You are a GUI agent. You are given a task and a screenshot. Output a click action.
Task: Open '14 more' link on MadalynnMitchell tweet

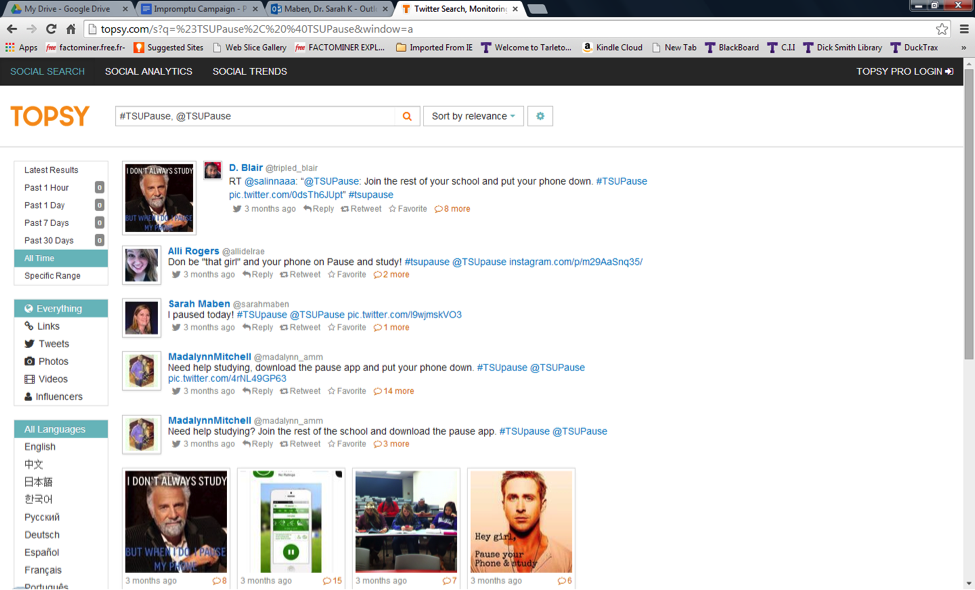pyautogui.click(x=394, y=391)
